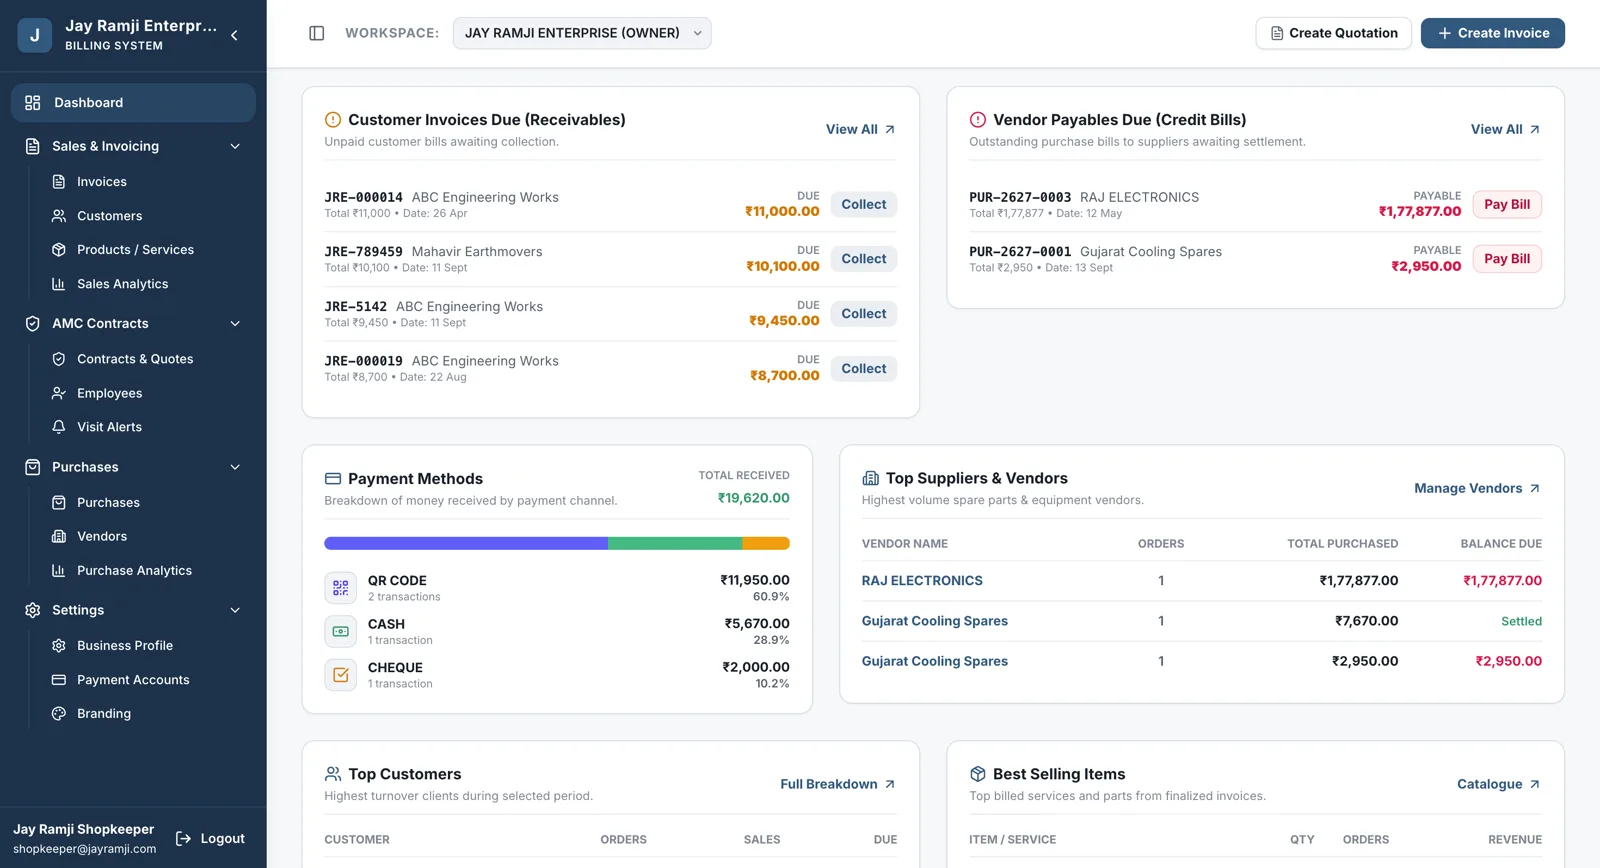1600x868 pixels.
Task: Click the payment methods breakdown bar
Action: pyautogui.click(x=557, y=544)
